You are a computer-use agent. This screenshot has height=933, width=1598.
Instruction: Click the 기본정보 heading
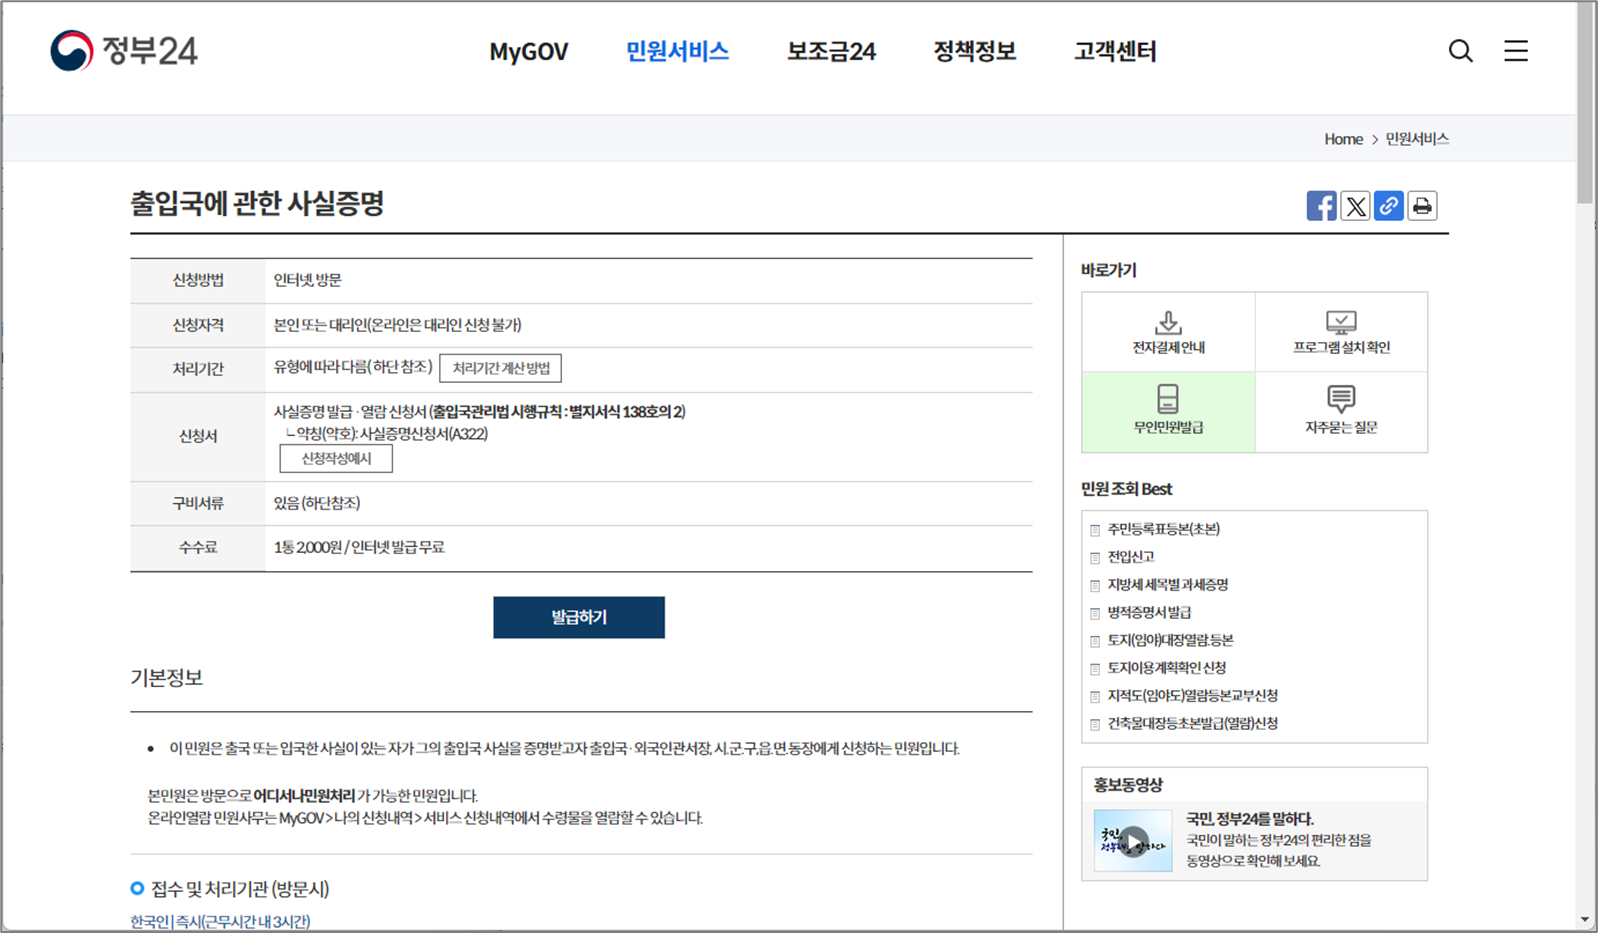pyautogui.click(x=166, y=678)
